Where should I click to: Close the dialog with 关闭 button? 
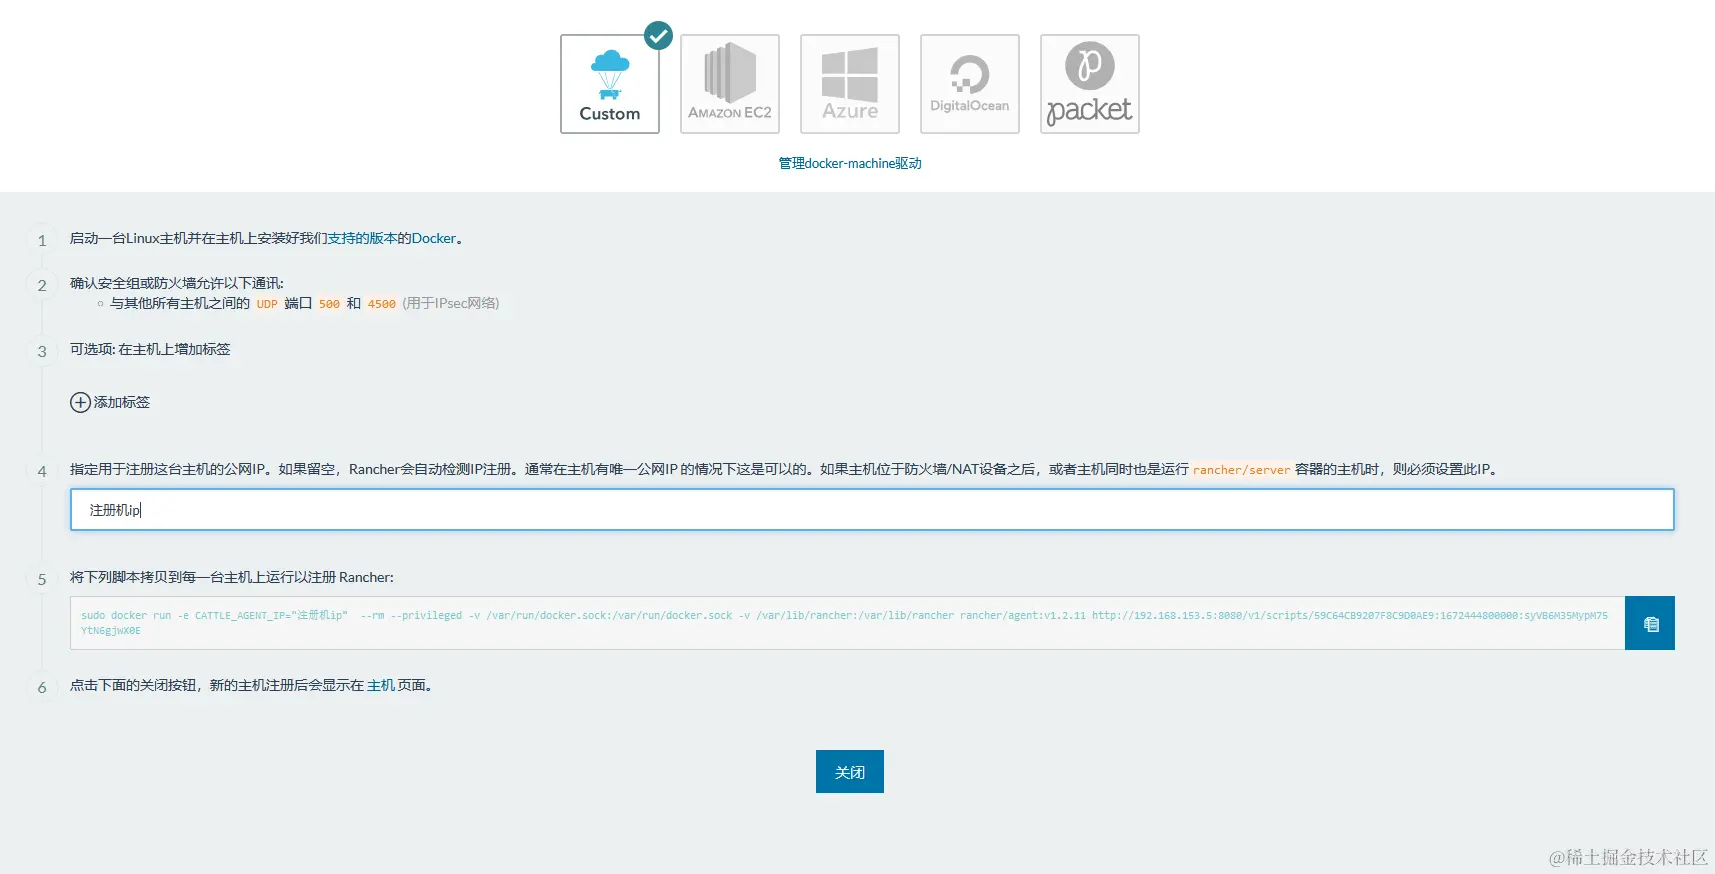850,772
